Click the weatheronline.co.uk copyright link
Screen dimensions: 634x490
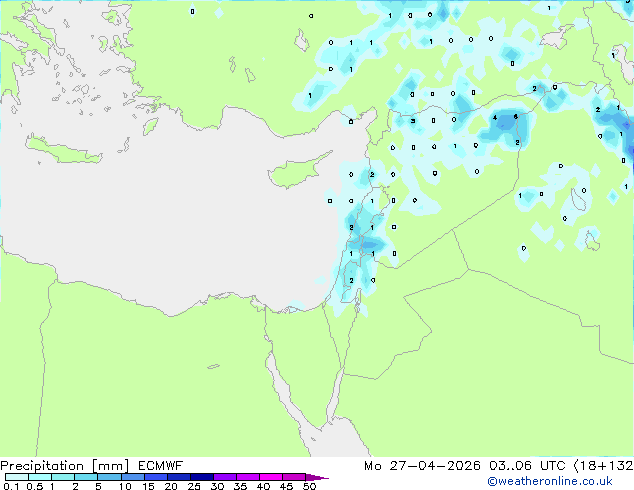[550, 481]
